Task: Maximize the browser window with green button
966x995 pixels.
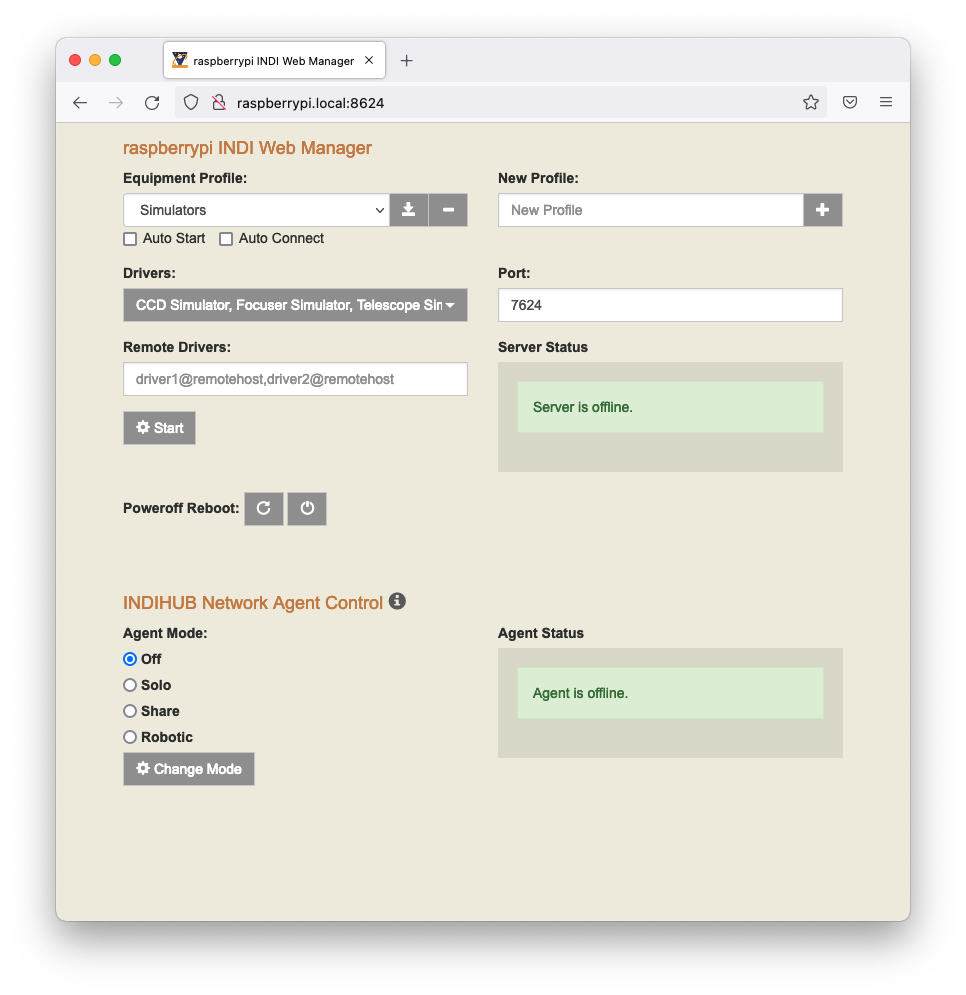Action: coord(115,60)
